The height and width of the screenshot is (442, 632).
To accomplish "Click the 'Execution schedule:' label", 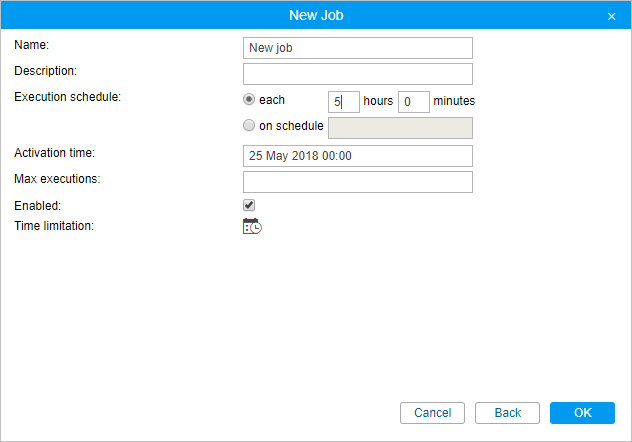I will pos(67,97).
